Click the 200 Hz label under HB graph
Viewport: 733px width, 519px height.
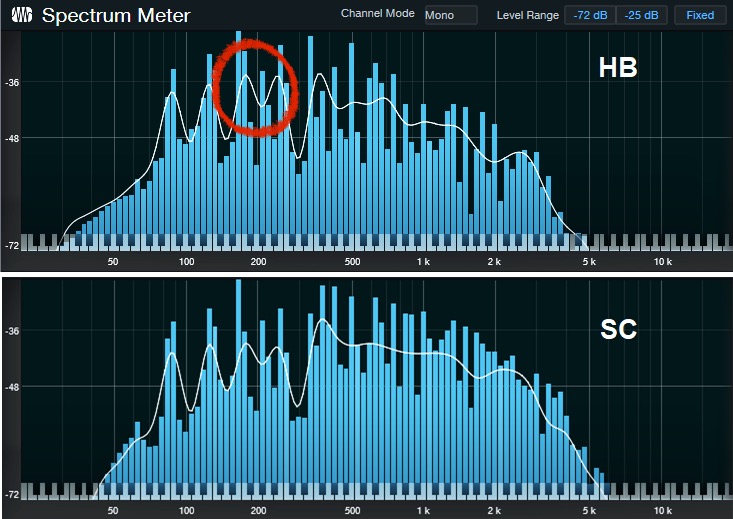click(258, 262)
